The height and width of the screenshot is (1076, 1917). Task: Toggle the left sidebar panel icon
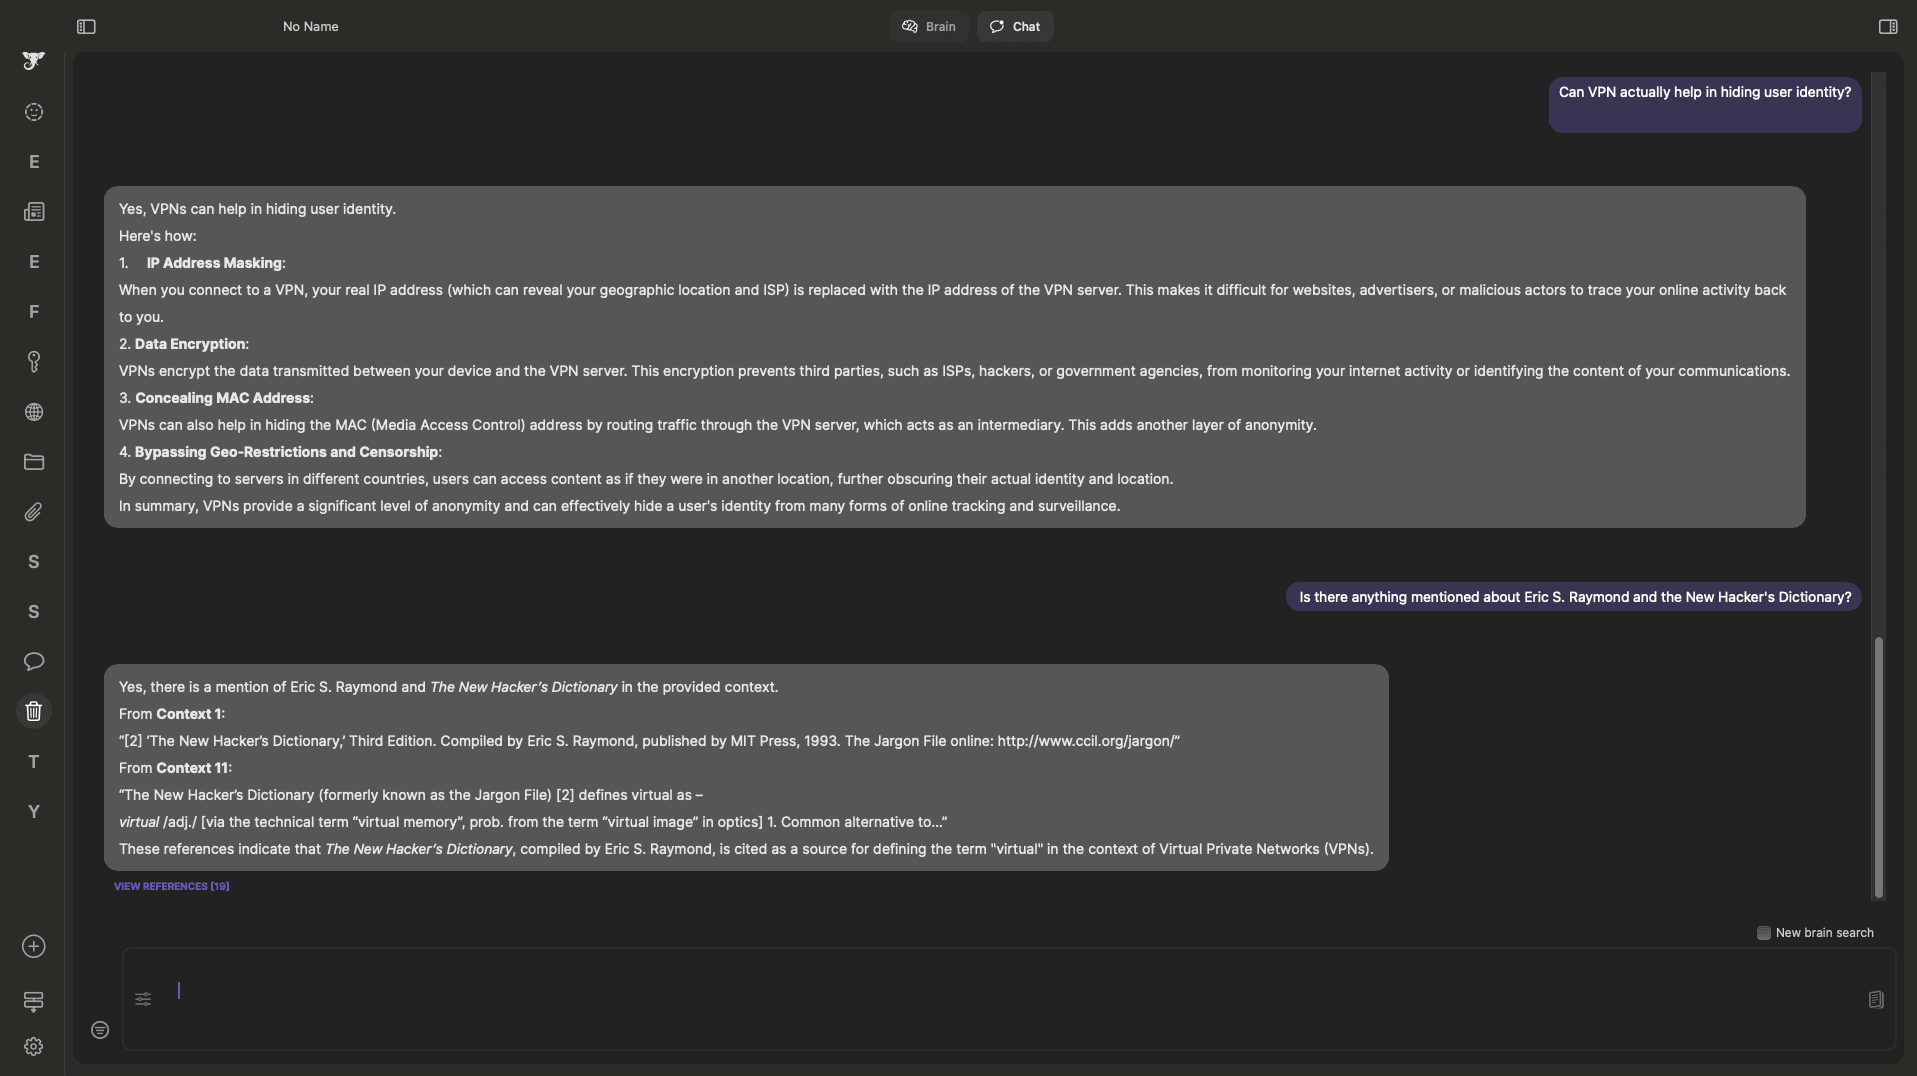pos(86,27)
